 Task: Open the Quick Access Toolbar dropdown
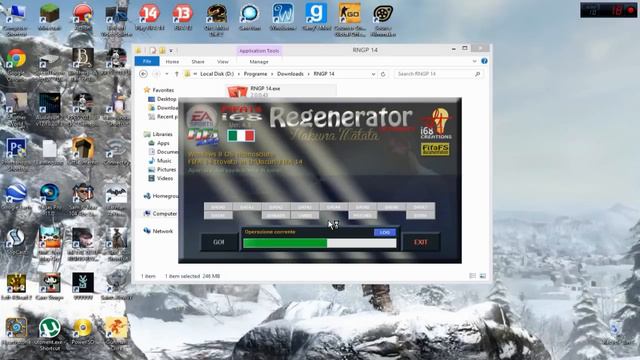171,51
